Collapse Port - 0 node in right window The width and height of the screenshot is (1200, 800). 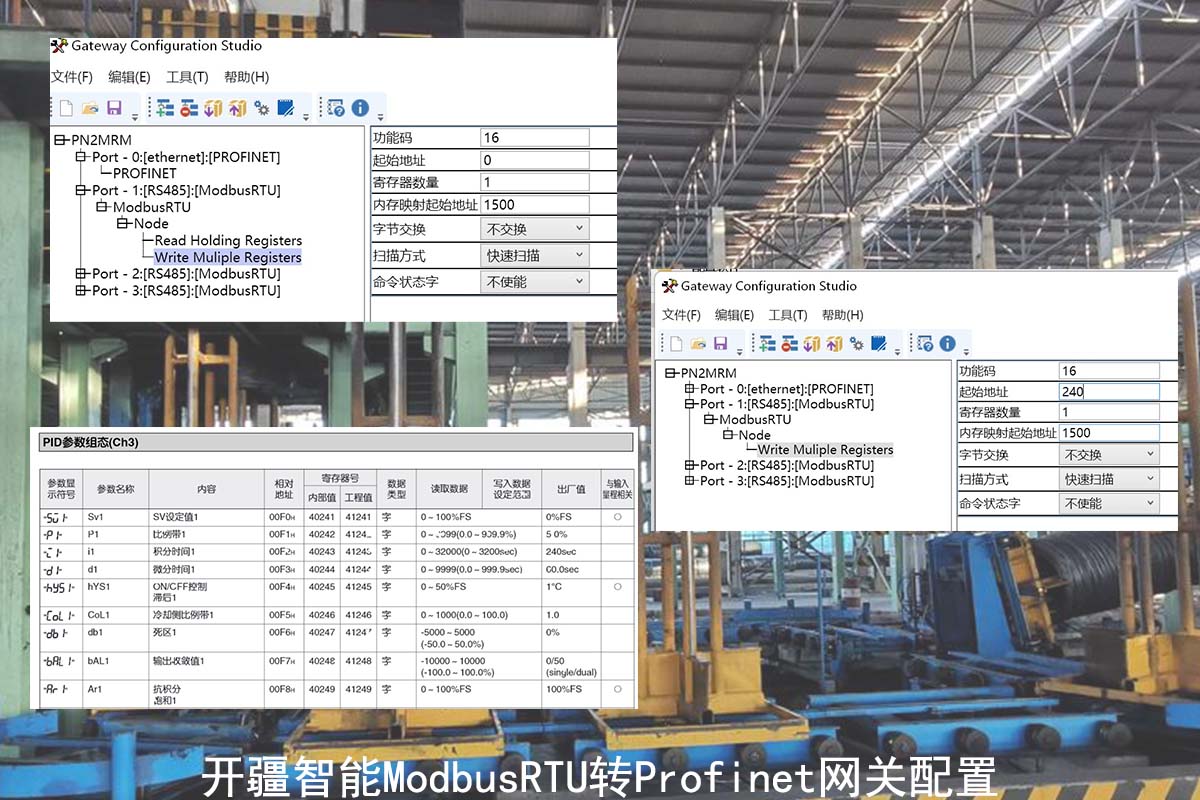(x=690, y=389)
